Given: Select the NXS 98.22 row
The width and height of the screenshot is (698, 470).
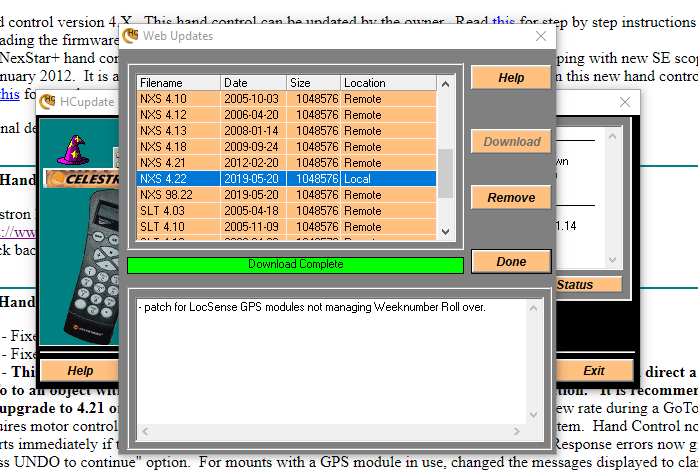Looking at the screenshot, I should pyautogui.click(x=286, y=195).
